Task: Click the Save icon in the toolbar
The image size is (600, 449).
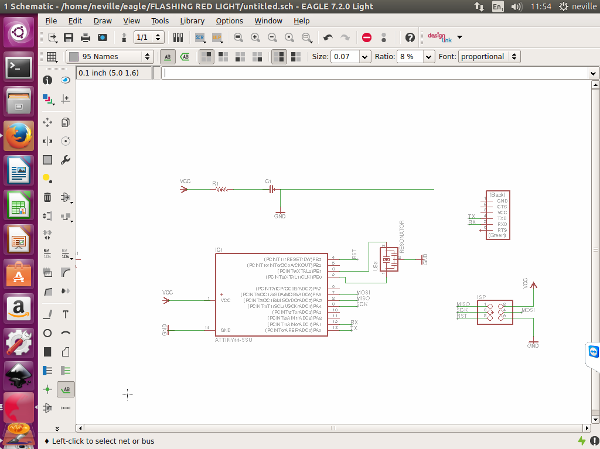Action: [x=69, y=38]
